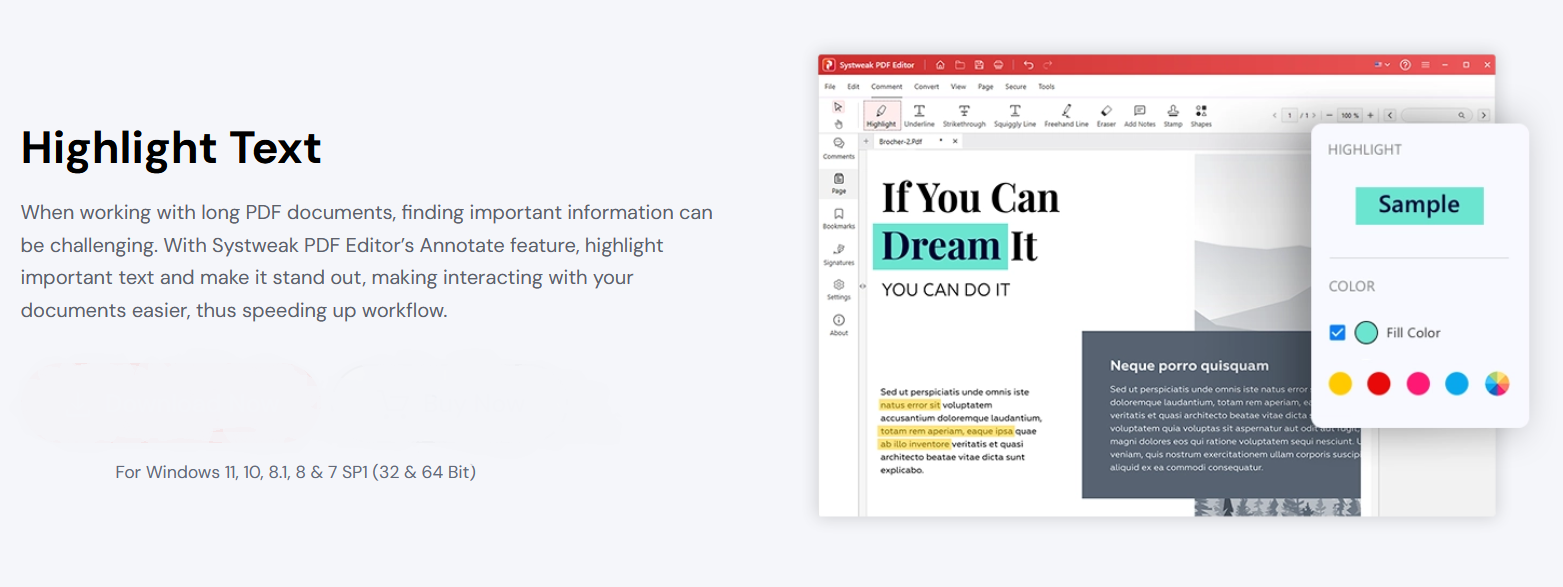Open the Signatures side panel
This screenshot has height=587, width=1563.
tap(838, 254)
